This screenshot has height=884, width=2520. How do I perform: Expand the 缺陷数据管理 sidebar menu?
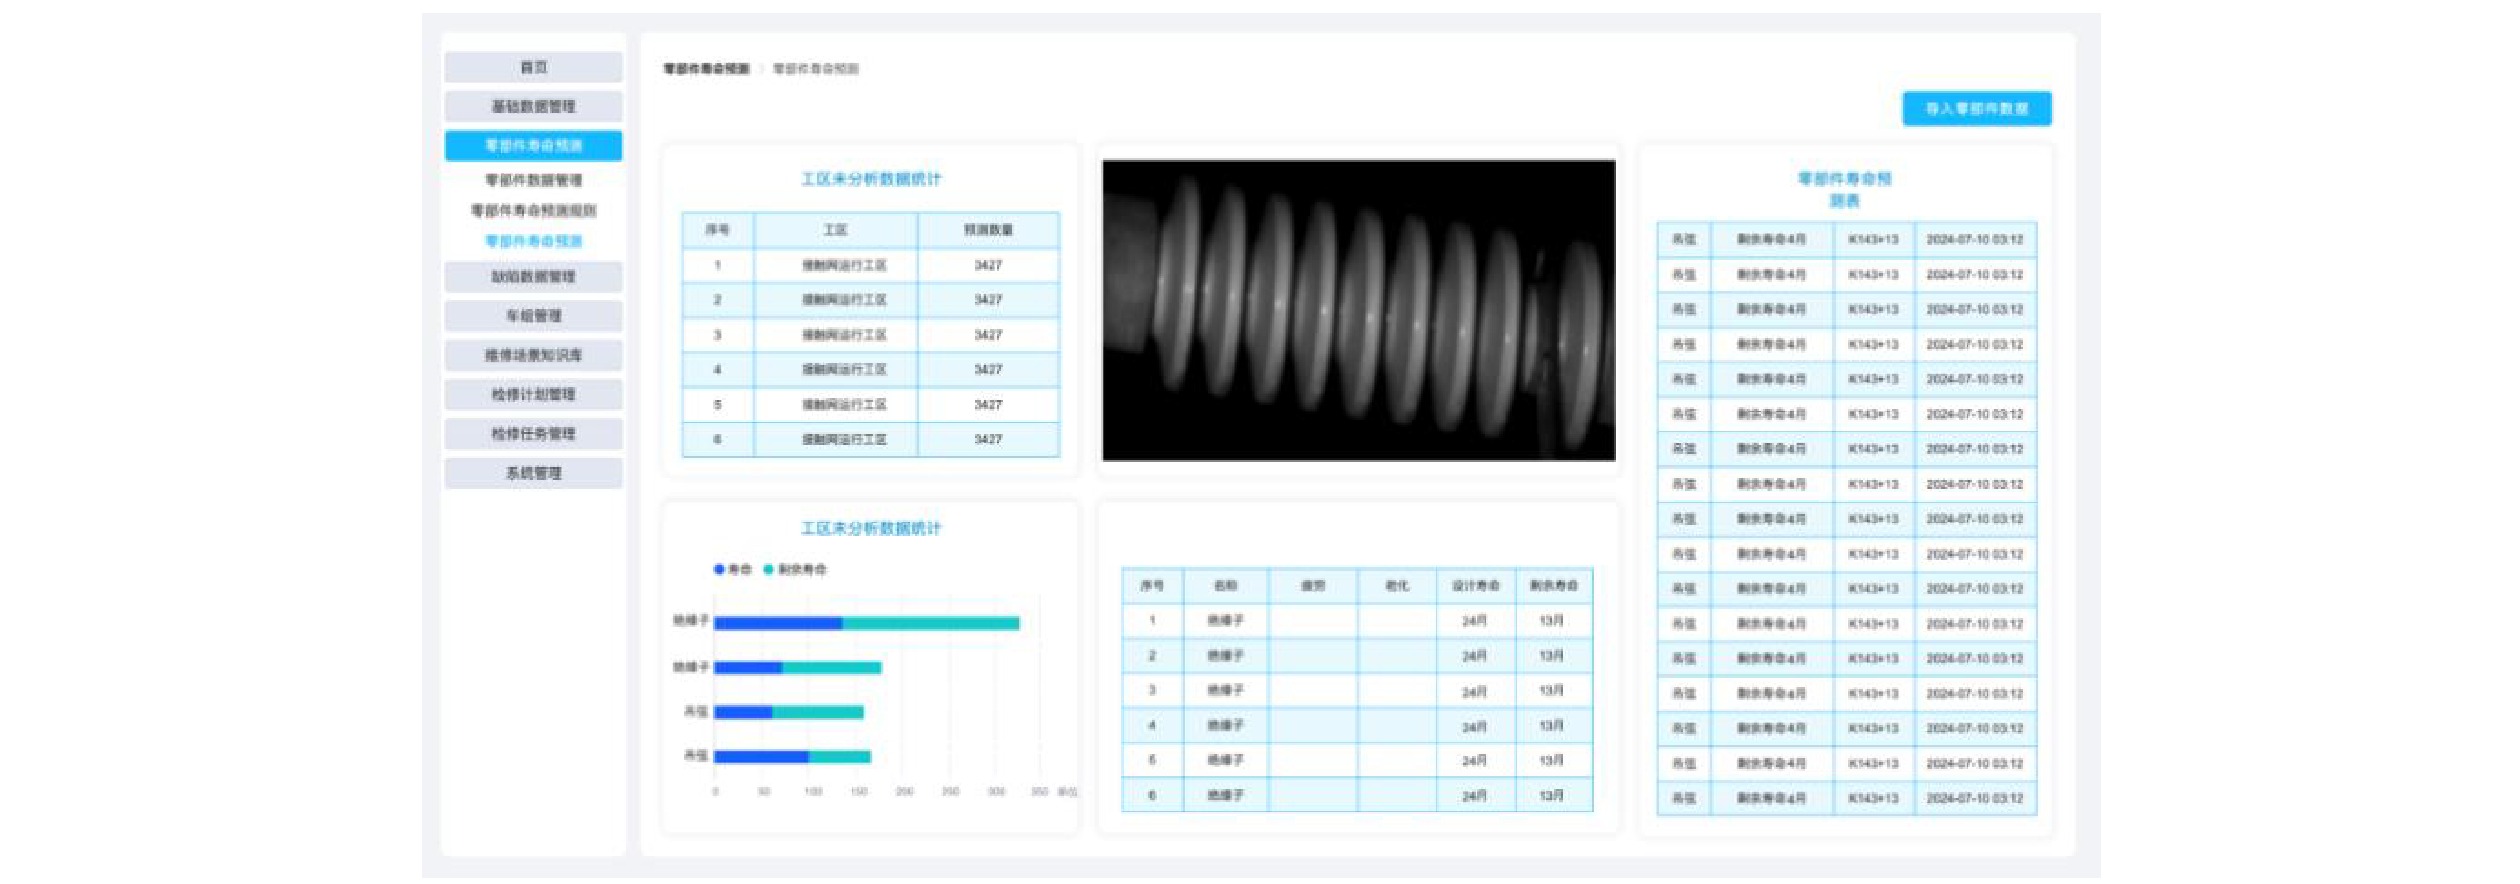(x=533, y=277)
